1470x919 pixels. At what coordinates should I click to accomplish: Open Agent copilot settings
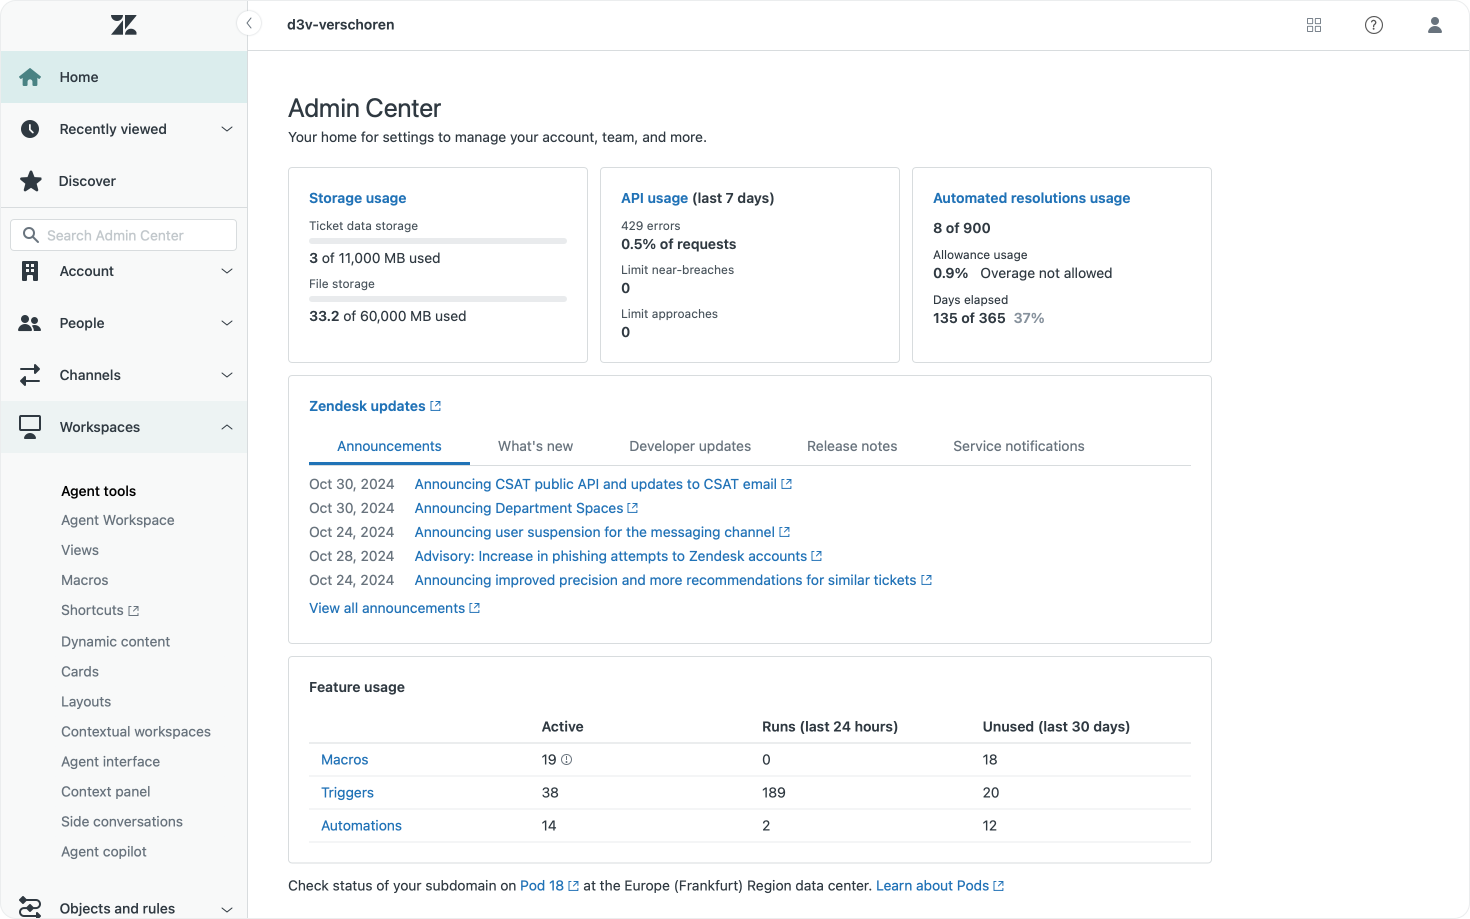point(104,852)
